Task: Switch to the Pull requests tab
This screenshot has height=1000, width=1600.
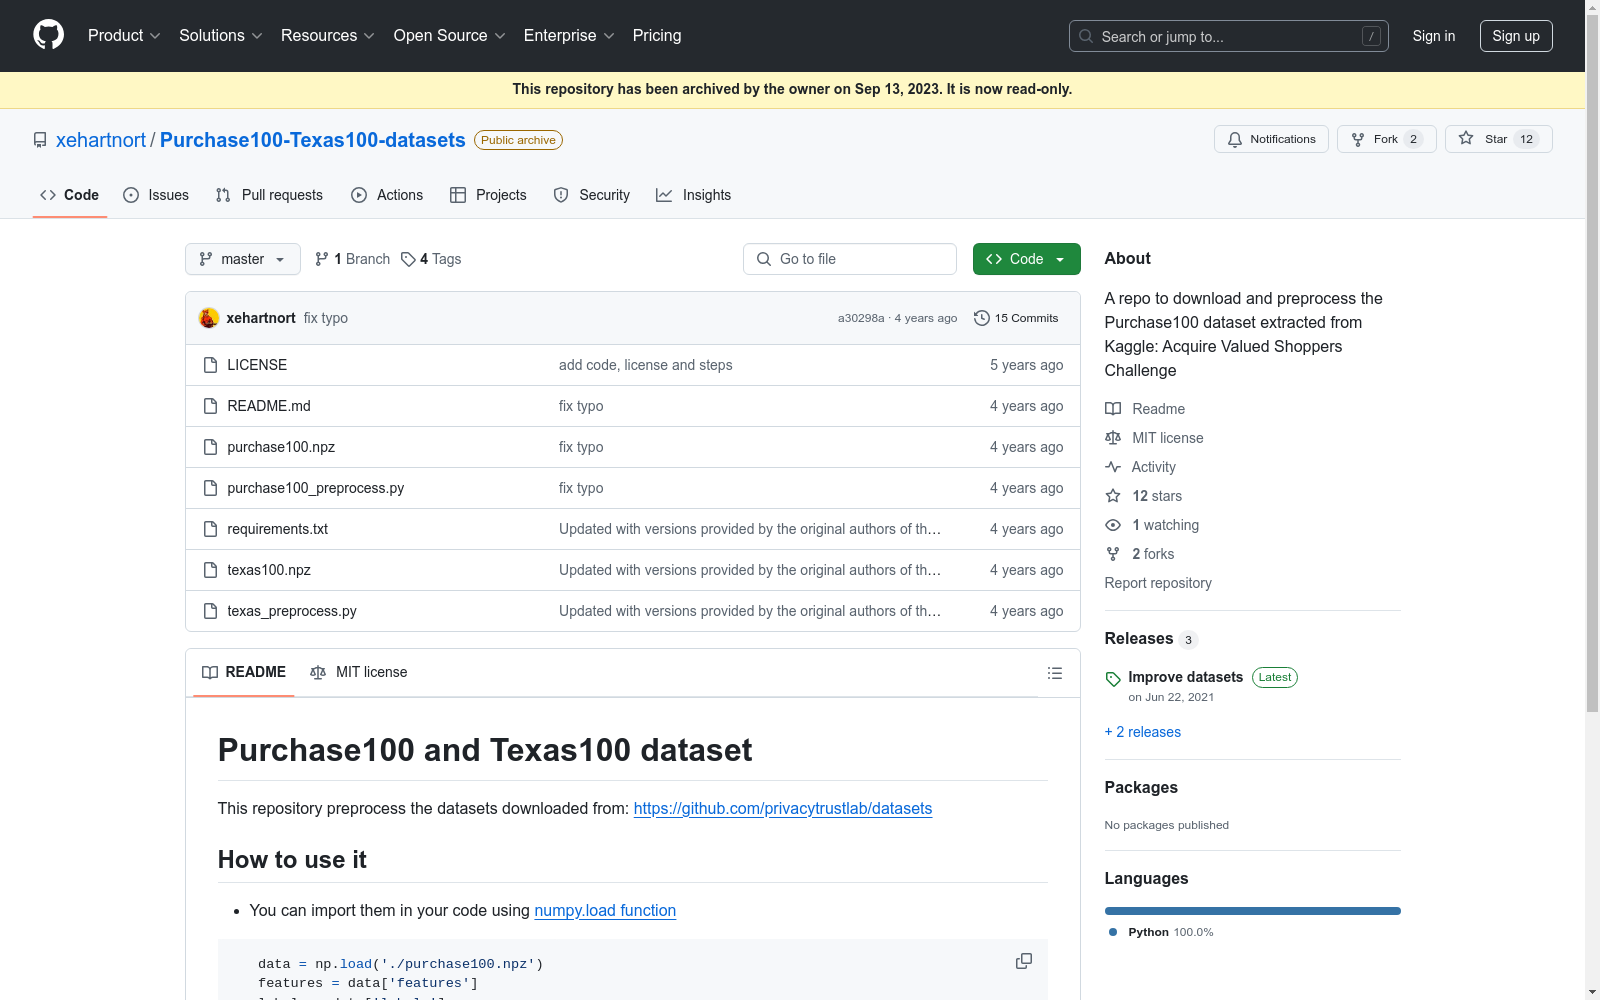Action: tap(269, 195)
